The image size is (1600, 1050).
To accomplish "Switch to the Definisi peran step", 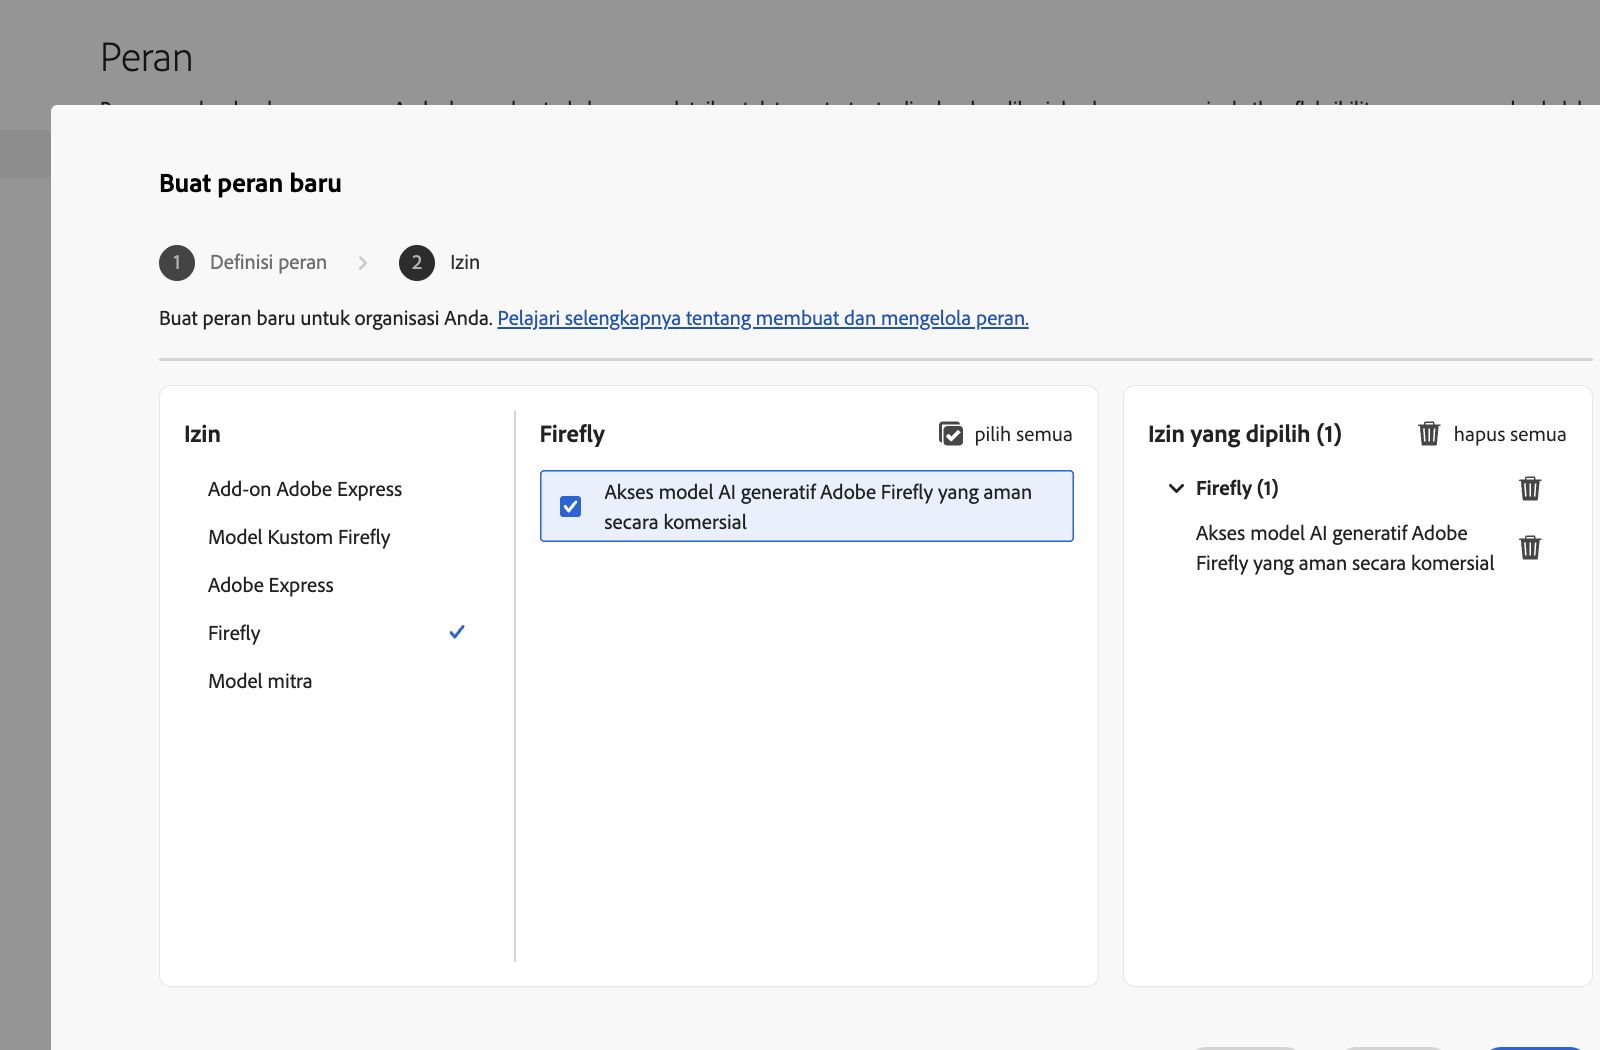I will (x=267, y=263).
